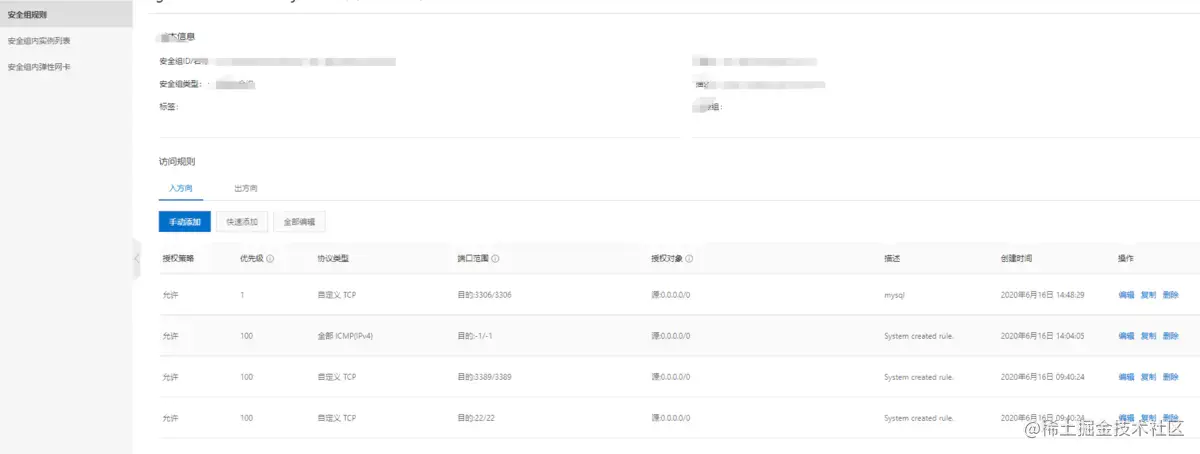The height and width of the screenshot is (454, 1200).
Task: Click the 快速添加 button
Action: coord(242,222)
